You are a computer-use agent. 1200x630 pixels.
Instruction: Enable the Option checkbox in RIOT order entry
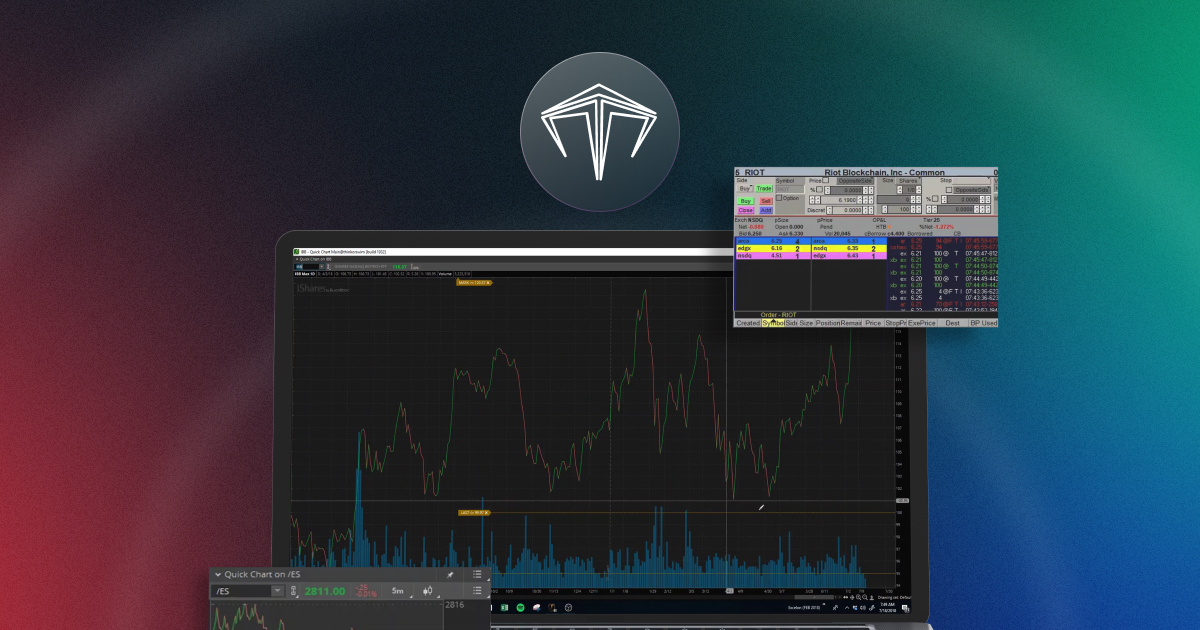tap(778, 198)
